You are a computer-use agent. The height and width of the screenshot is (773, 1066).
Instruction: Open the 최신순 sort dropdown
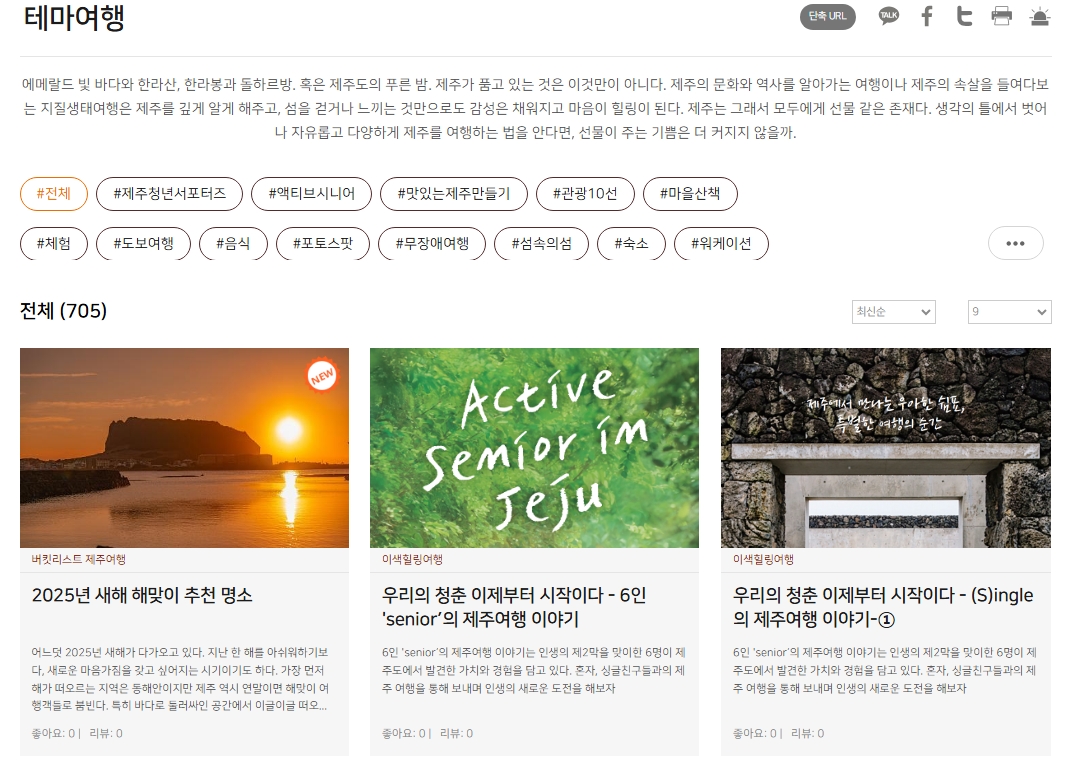pos(893,311)
